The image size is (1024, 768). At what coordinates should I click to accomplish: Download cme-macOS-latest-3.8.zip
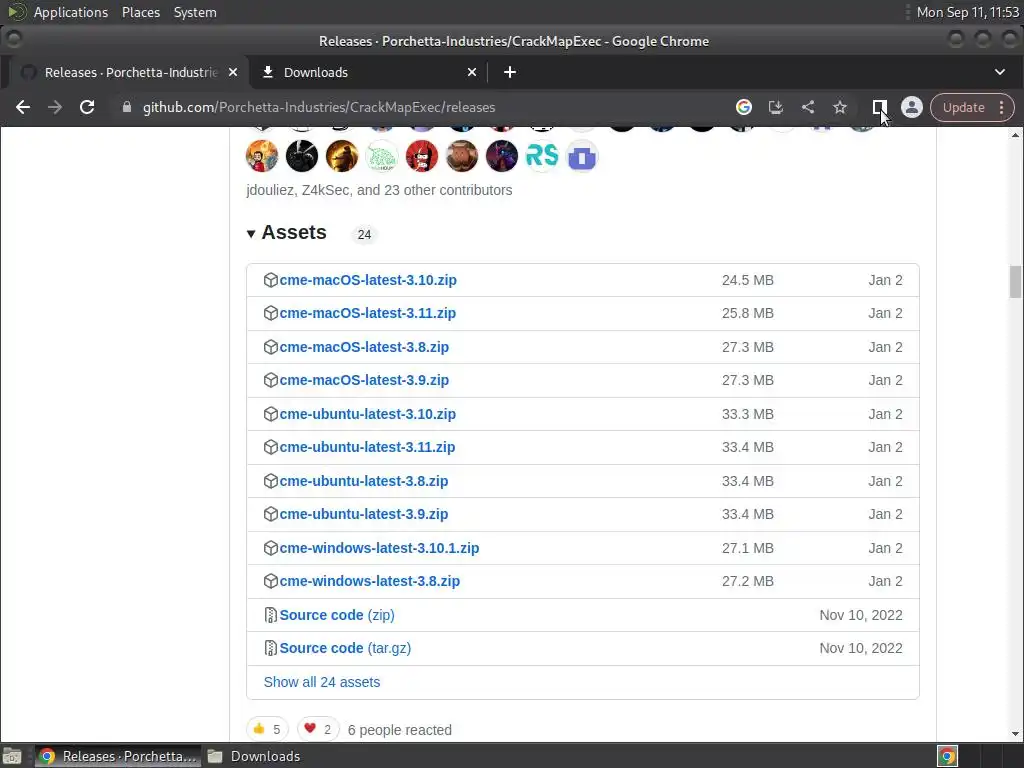364,347
